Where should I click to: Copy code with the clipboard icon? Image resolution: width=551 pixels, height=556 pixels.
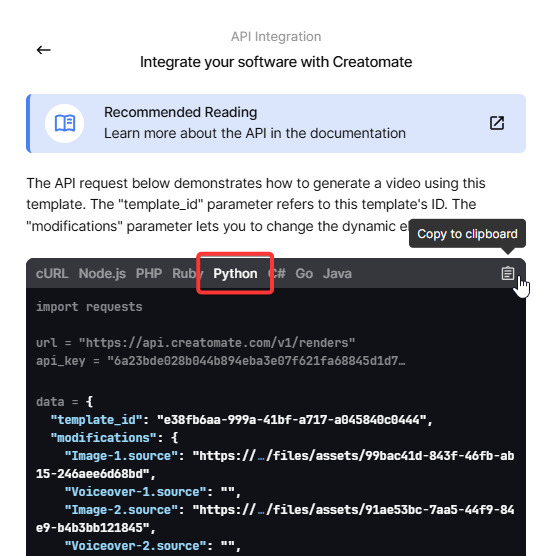(507, 273)
